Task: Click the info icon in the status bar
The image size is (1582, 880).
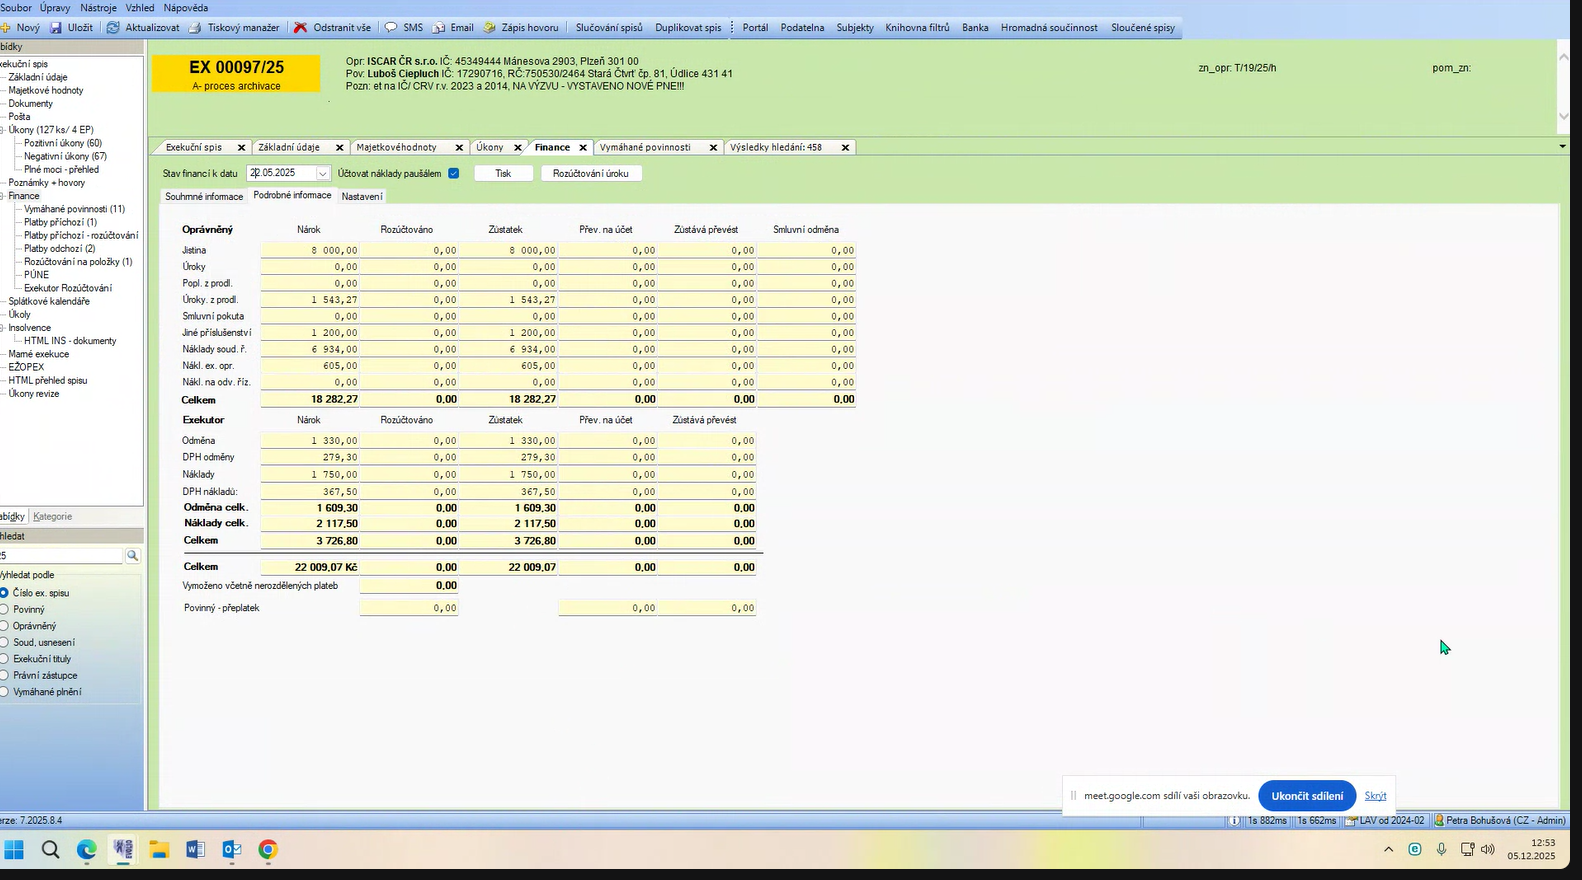Action: coord(1235,820)
